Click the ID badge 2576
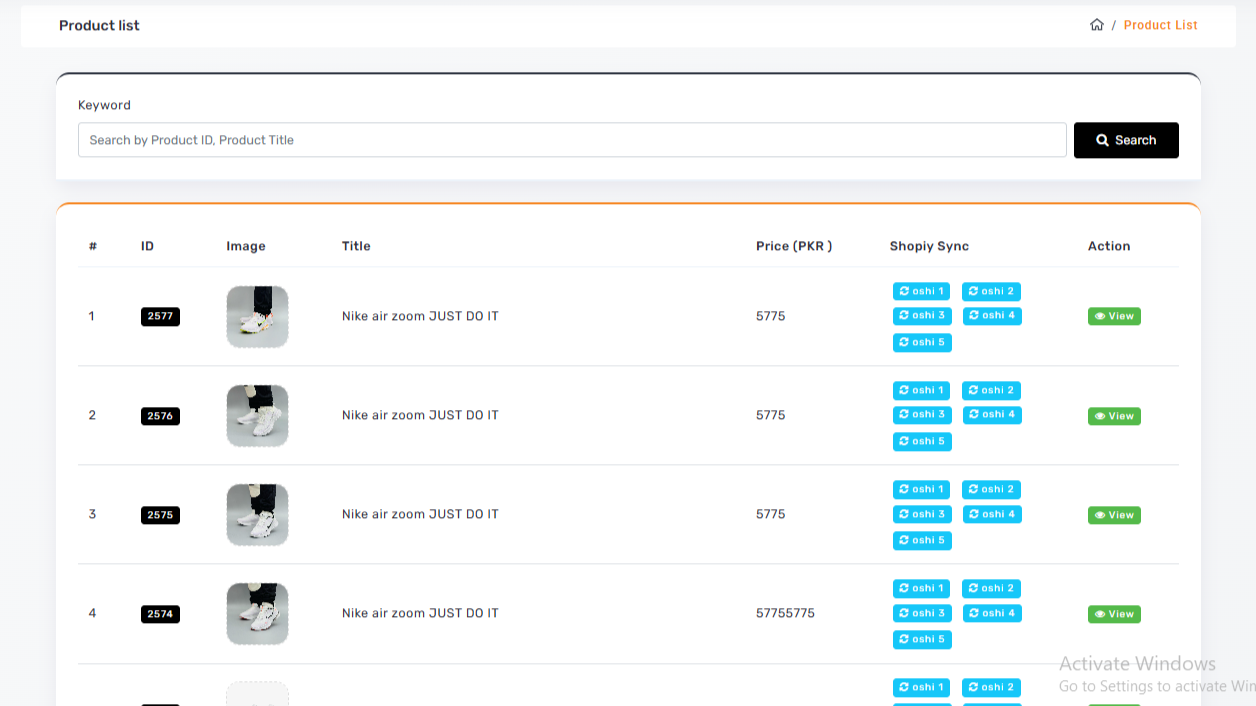1256x706 pixels. [160, 416]
